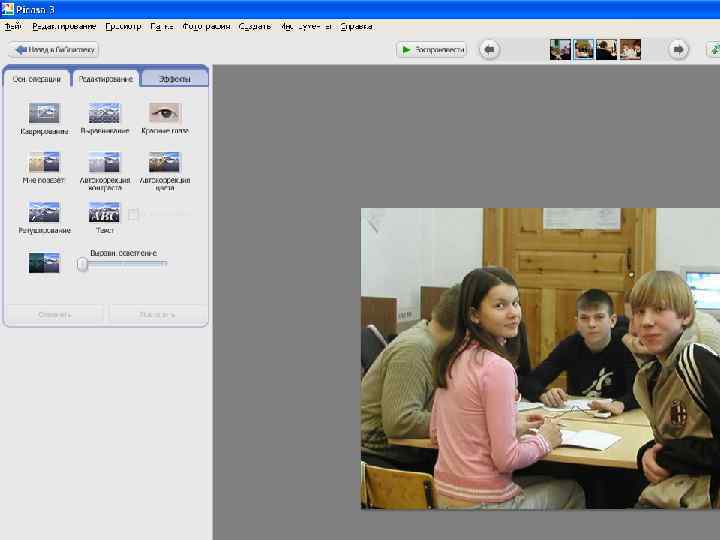Switch to the basic operations tab
Viewport: 720px width, 540px height.
pyautogui.click(x=37, y=79)
